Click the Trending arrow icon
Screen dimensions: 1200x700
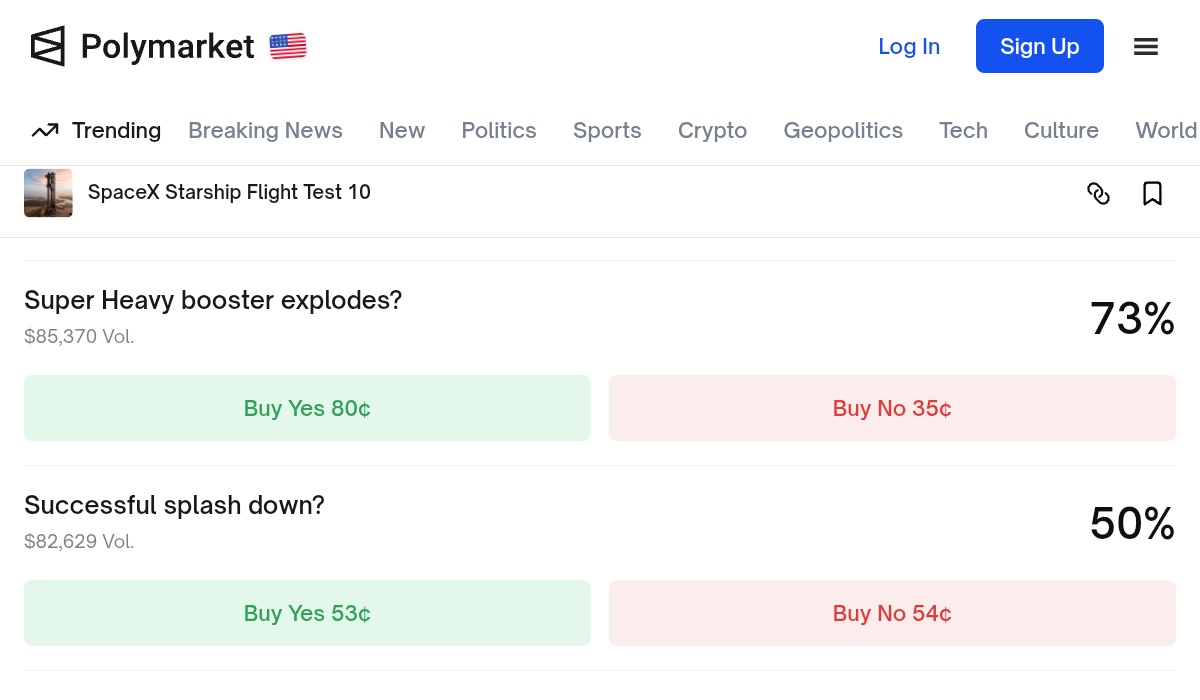45,131
